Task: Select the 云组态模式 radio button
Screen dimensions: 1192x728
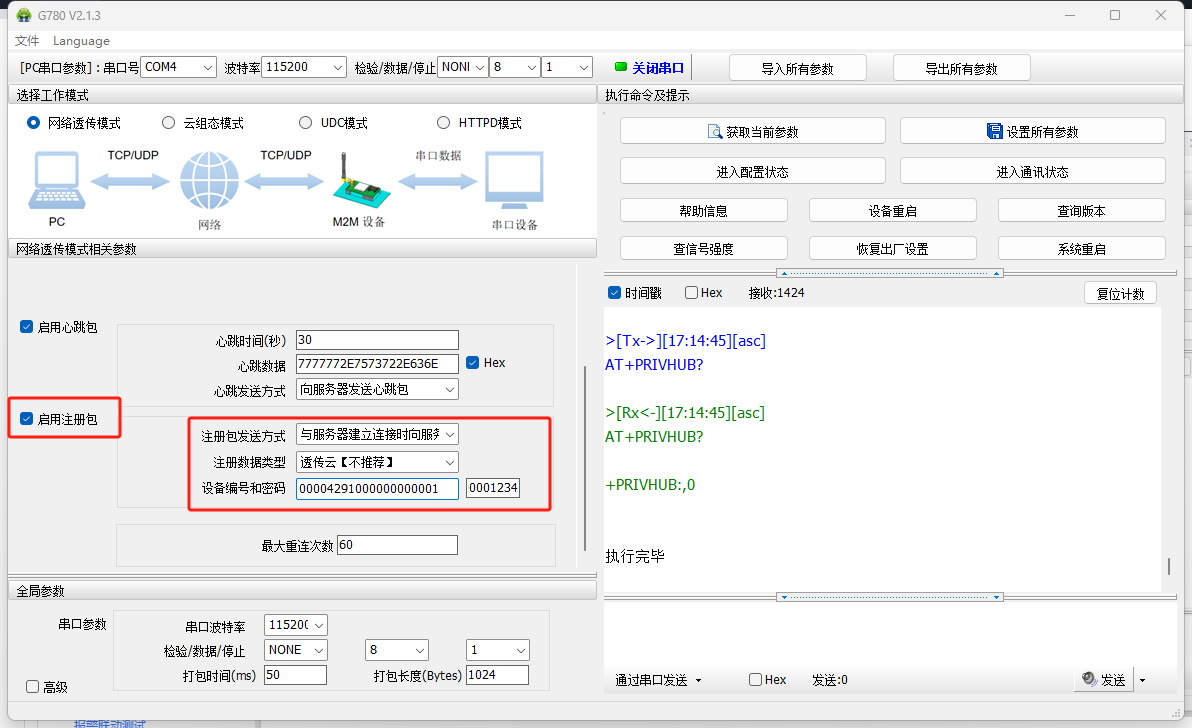Action: [168, 123]
